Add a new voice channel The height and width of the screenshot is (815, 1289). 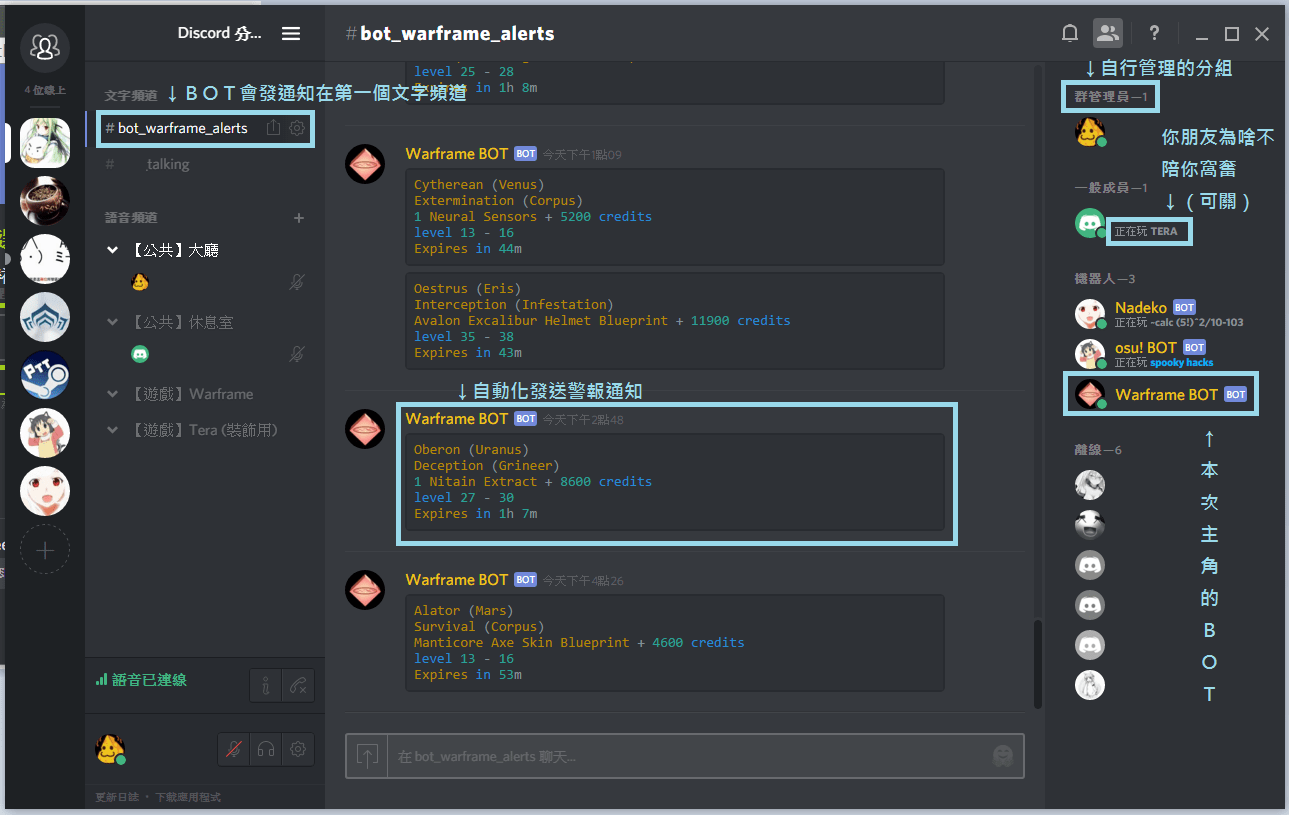pos(298,217)
